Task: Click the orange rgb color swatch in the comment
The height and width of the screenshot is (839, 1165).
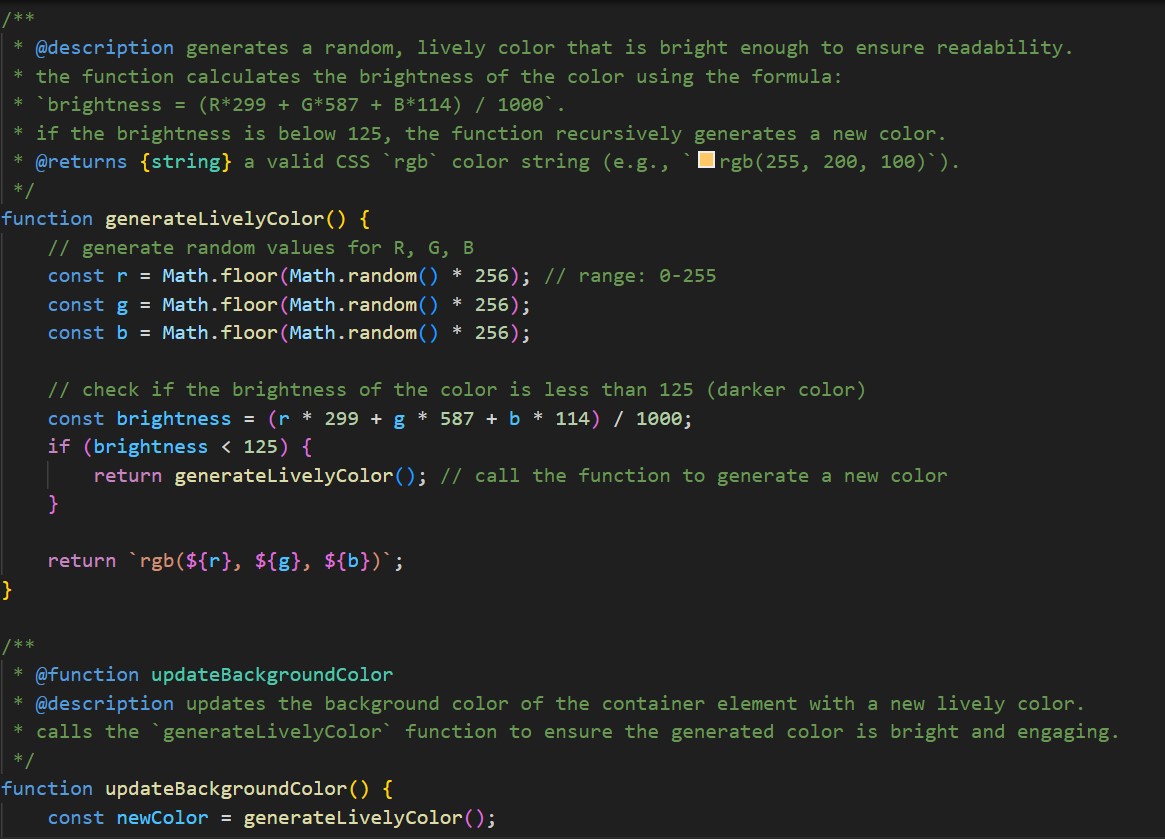Action: [705, 162]
